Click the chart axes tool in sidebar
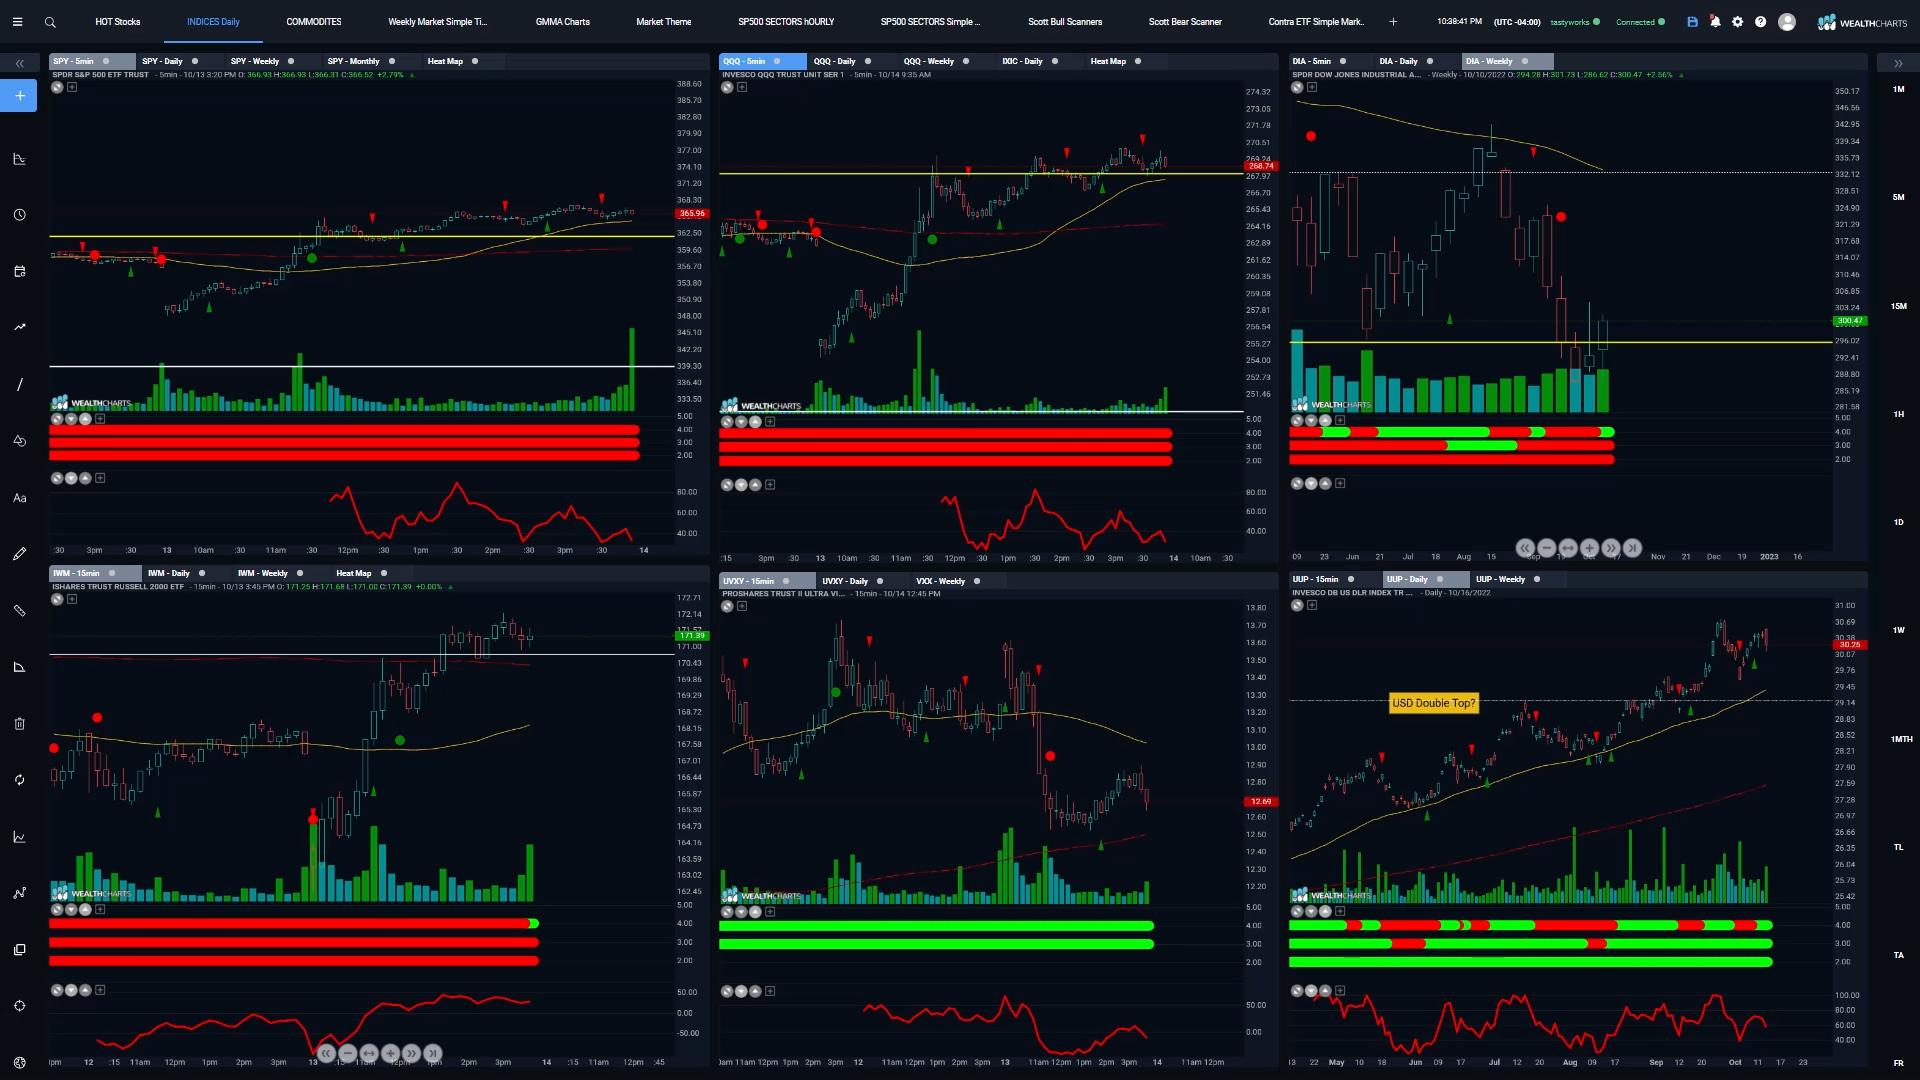 pos(19,159)
